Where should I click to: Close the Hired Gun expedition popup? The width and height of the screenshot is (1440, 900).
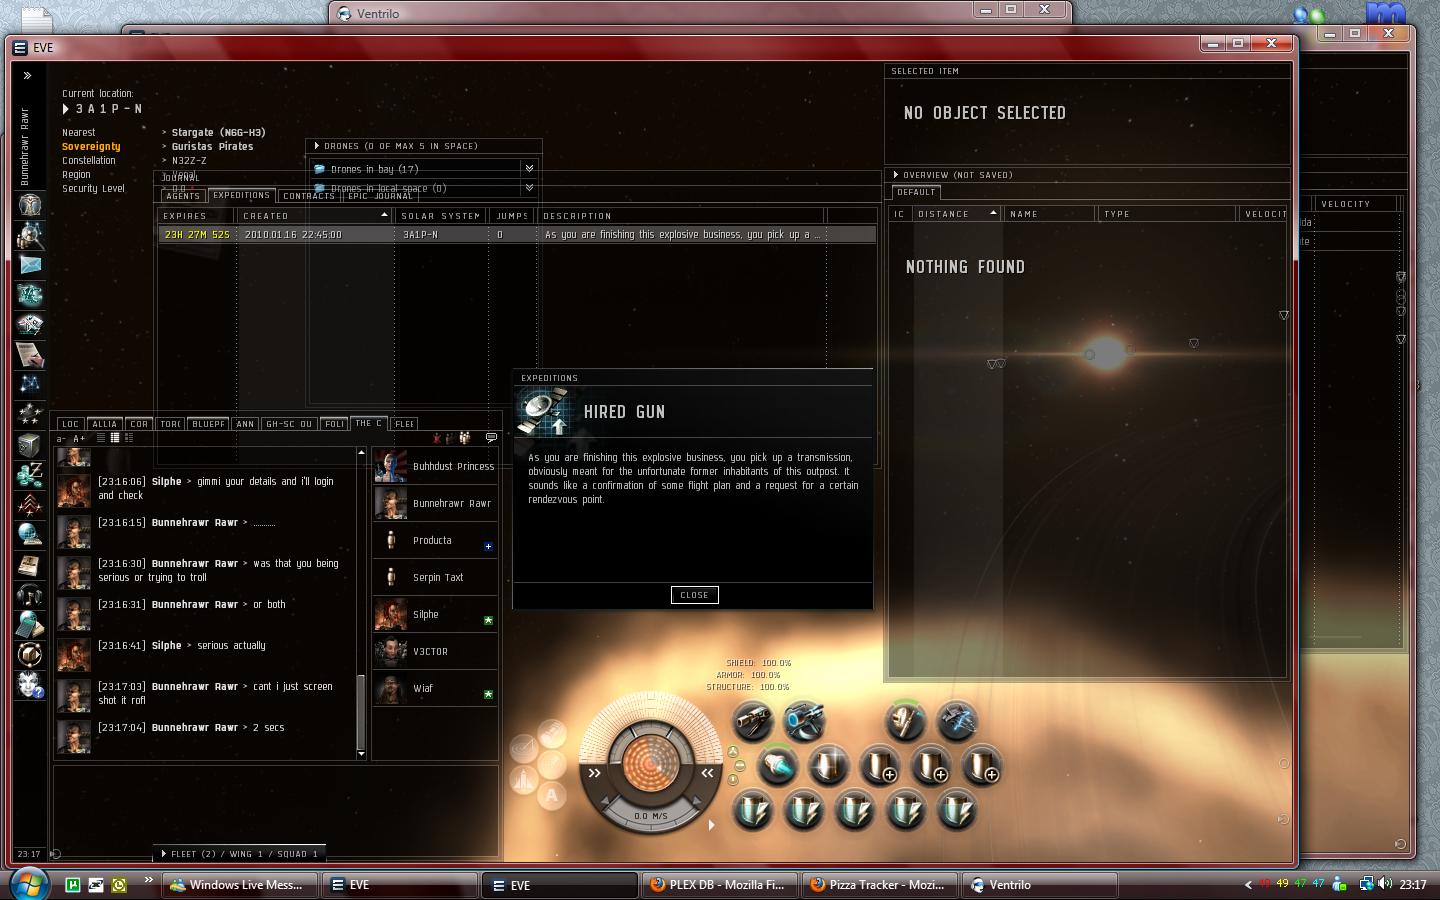694,595
